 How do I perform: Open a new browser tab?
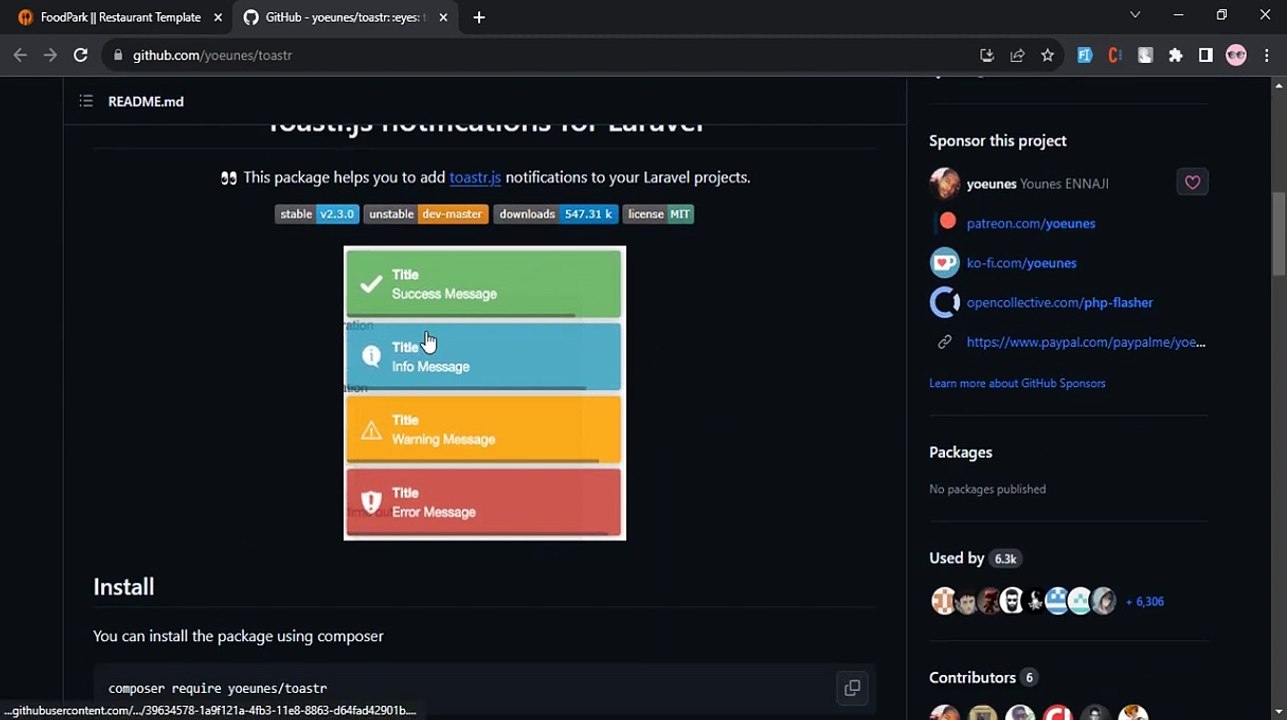coord(479,17)
